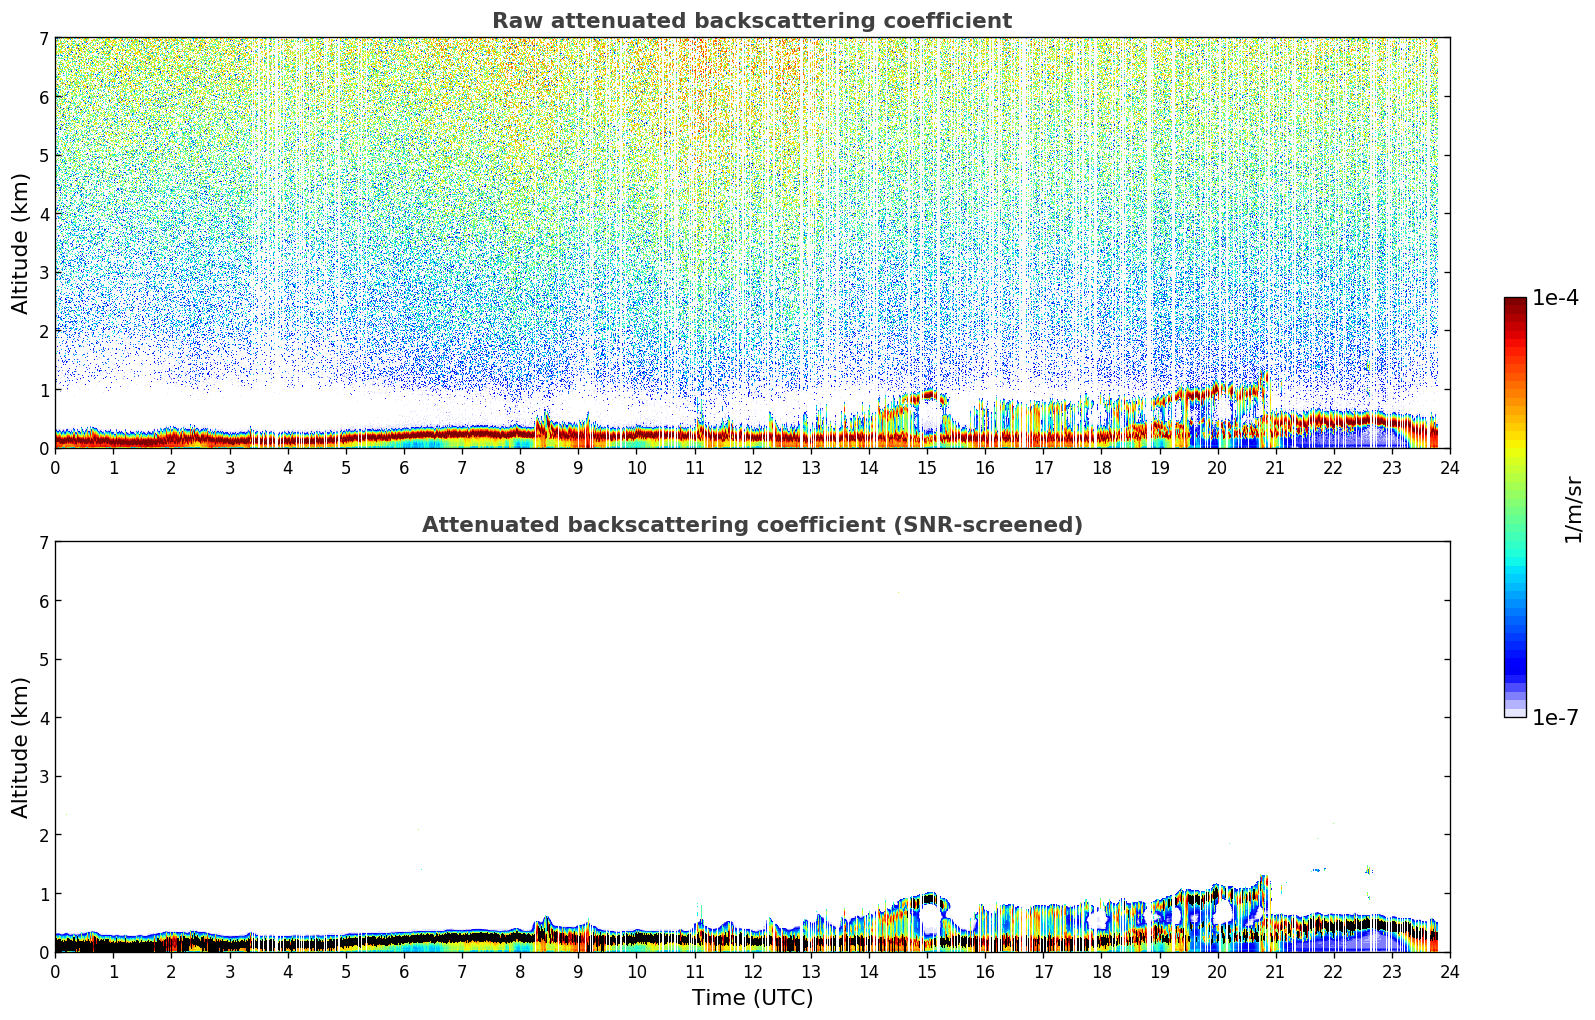
Task: Click altitude tick '7' of the SNR-screened plot
Action: [x=43, y=543]
